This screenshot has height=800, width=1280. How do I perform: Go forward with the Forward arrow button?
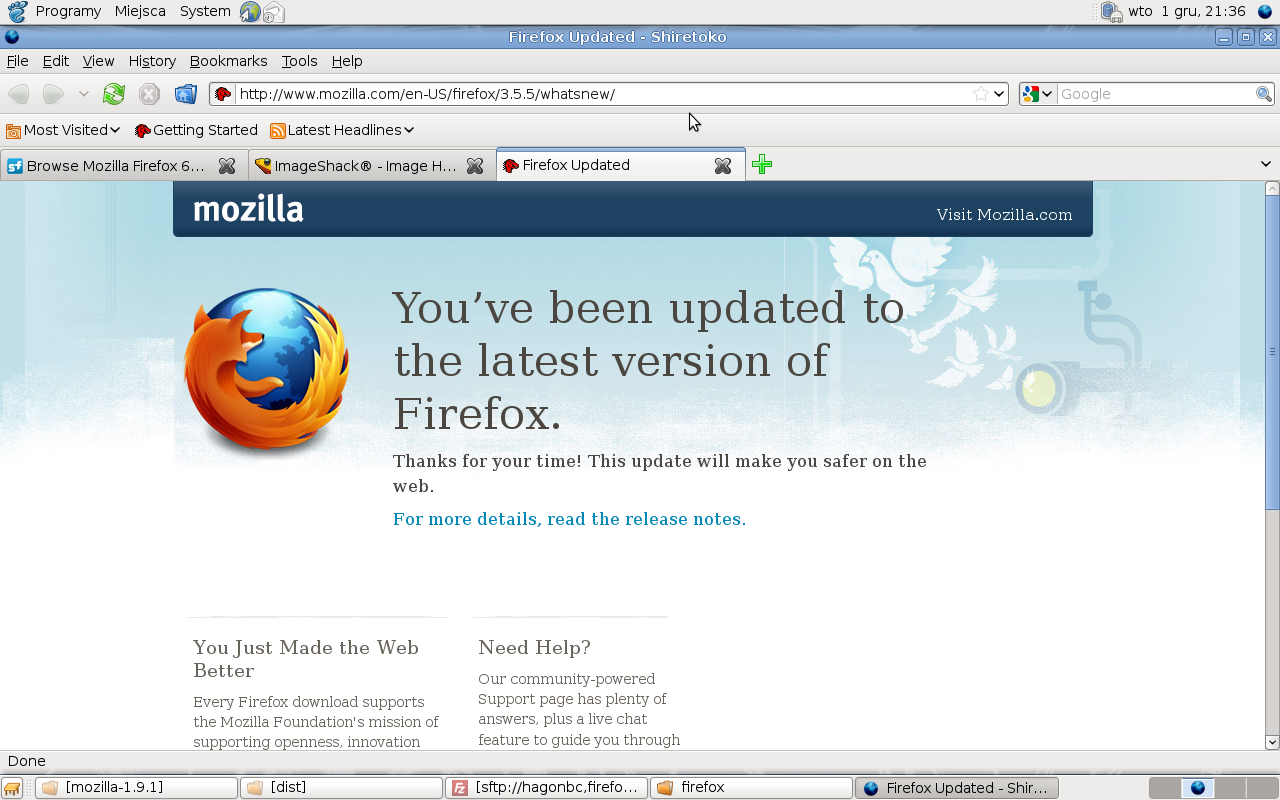[x=53, y=94]
